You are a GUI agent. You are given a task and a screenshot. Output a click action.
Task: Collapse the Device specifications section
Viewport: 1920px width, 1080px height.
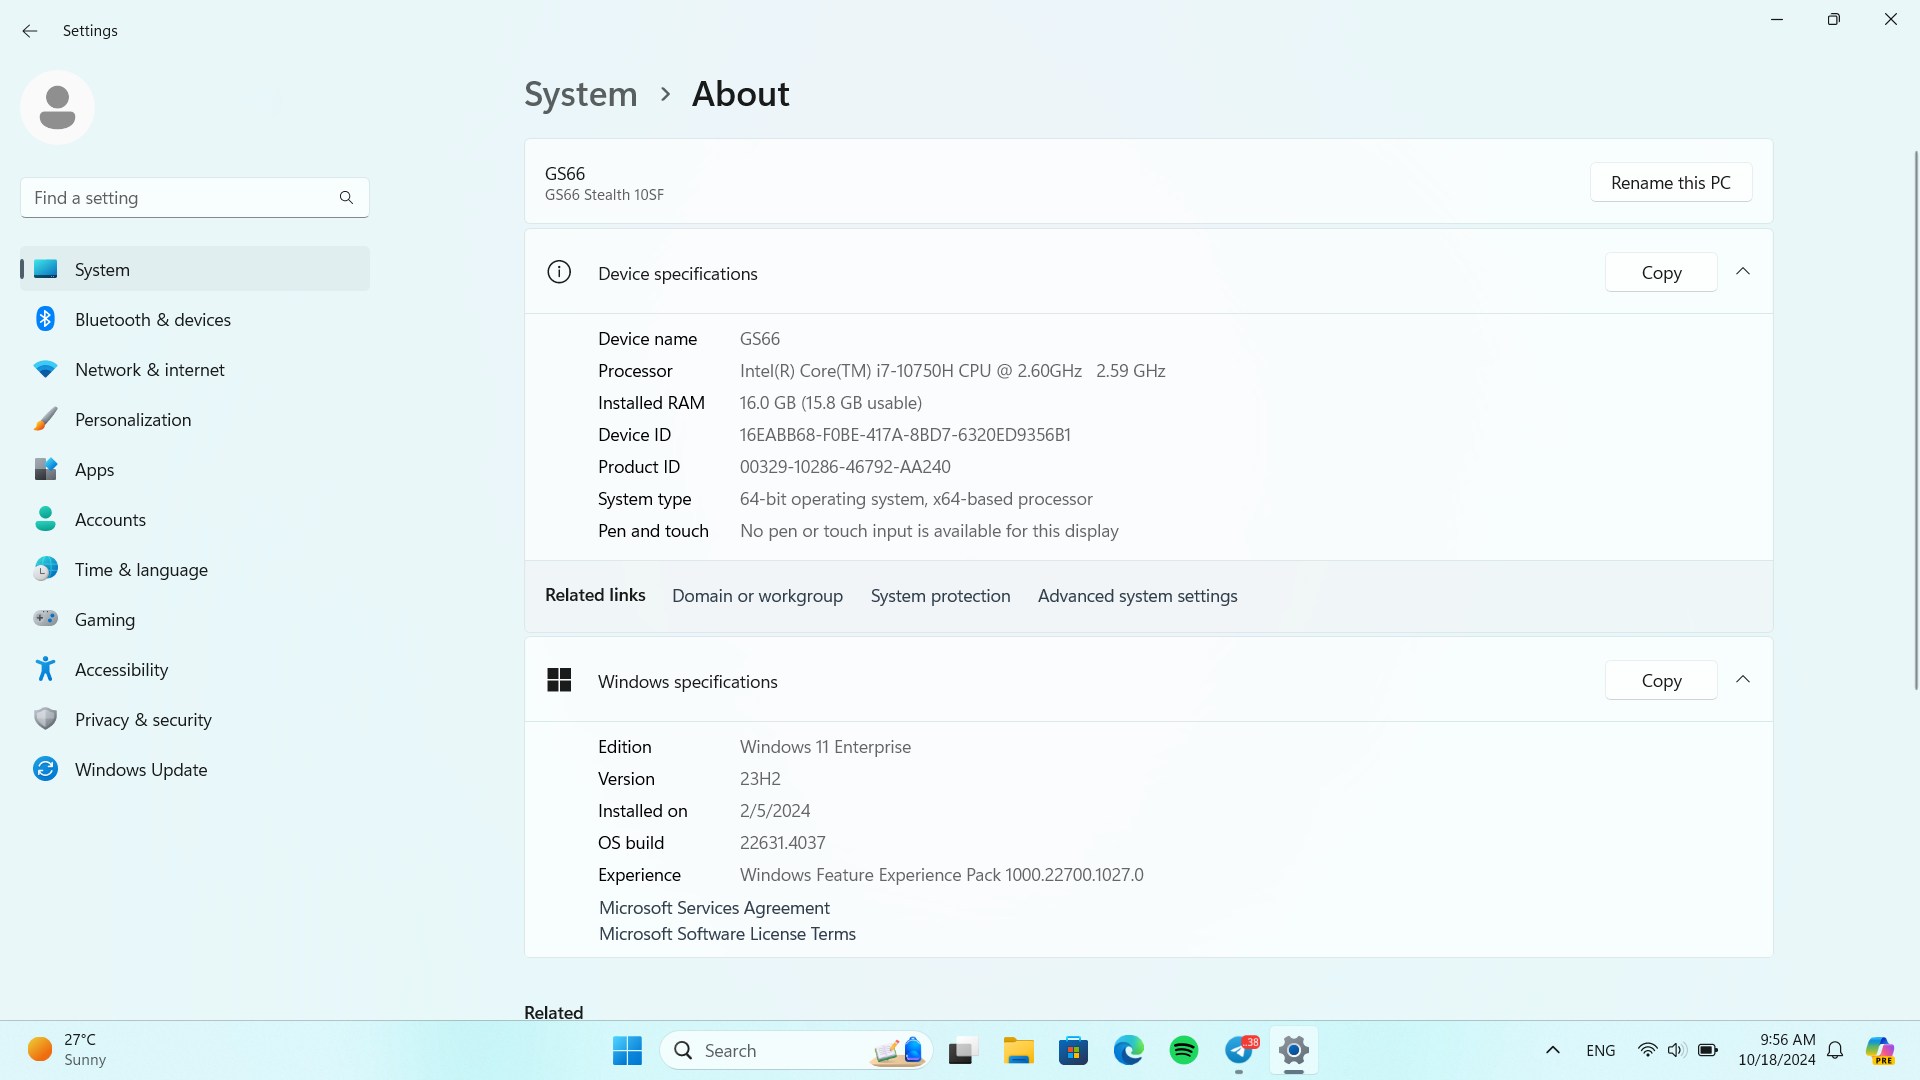pos(1743,272)
